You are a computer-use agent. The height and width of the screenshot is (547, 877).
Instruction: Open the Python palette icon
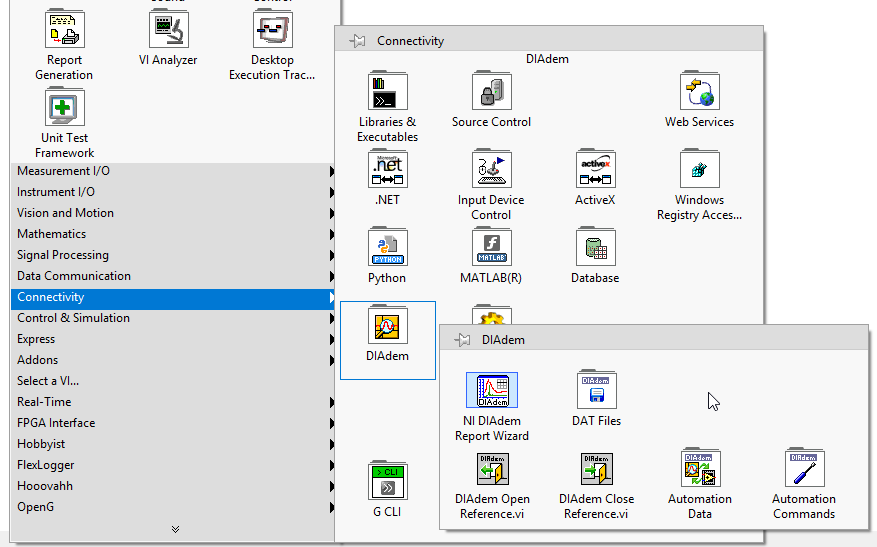387,248
